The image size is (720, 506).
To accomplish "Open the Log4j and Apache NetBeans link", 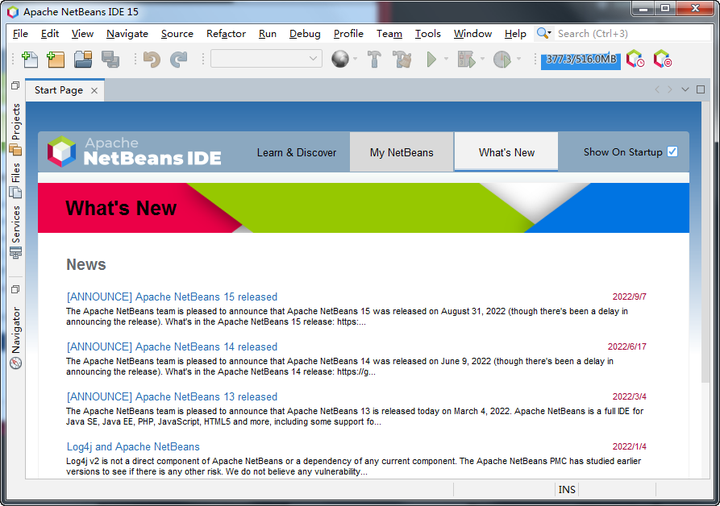I will coord(133,447).
